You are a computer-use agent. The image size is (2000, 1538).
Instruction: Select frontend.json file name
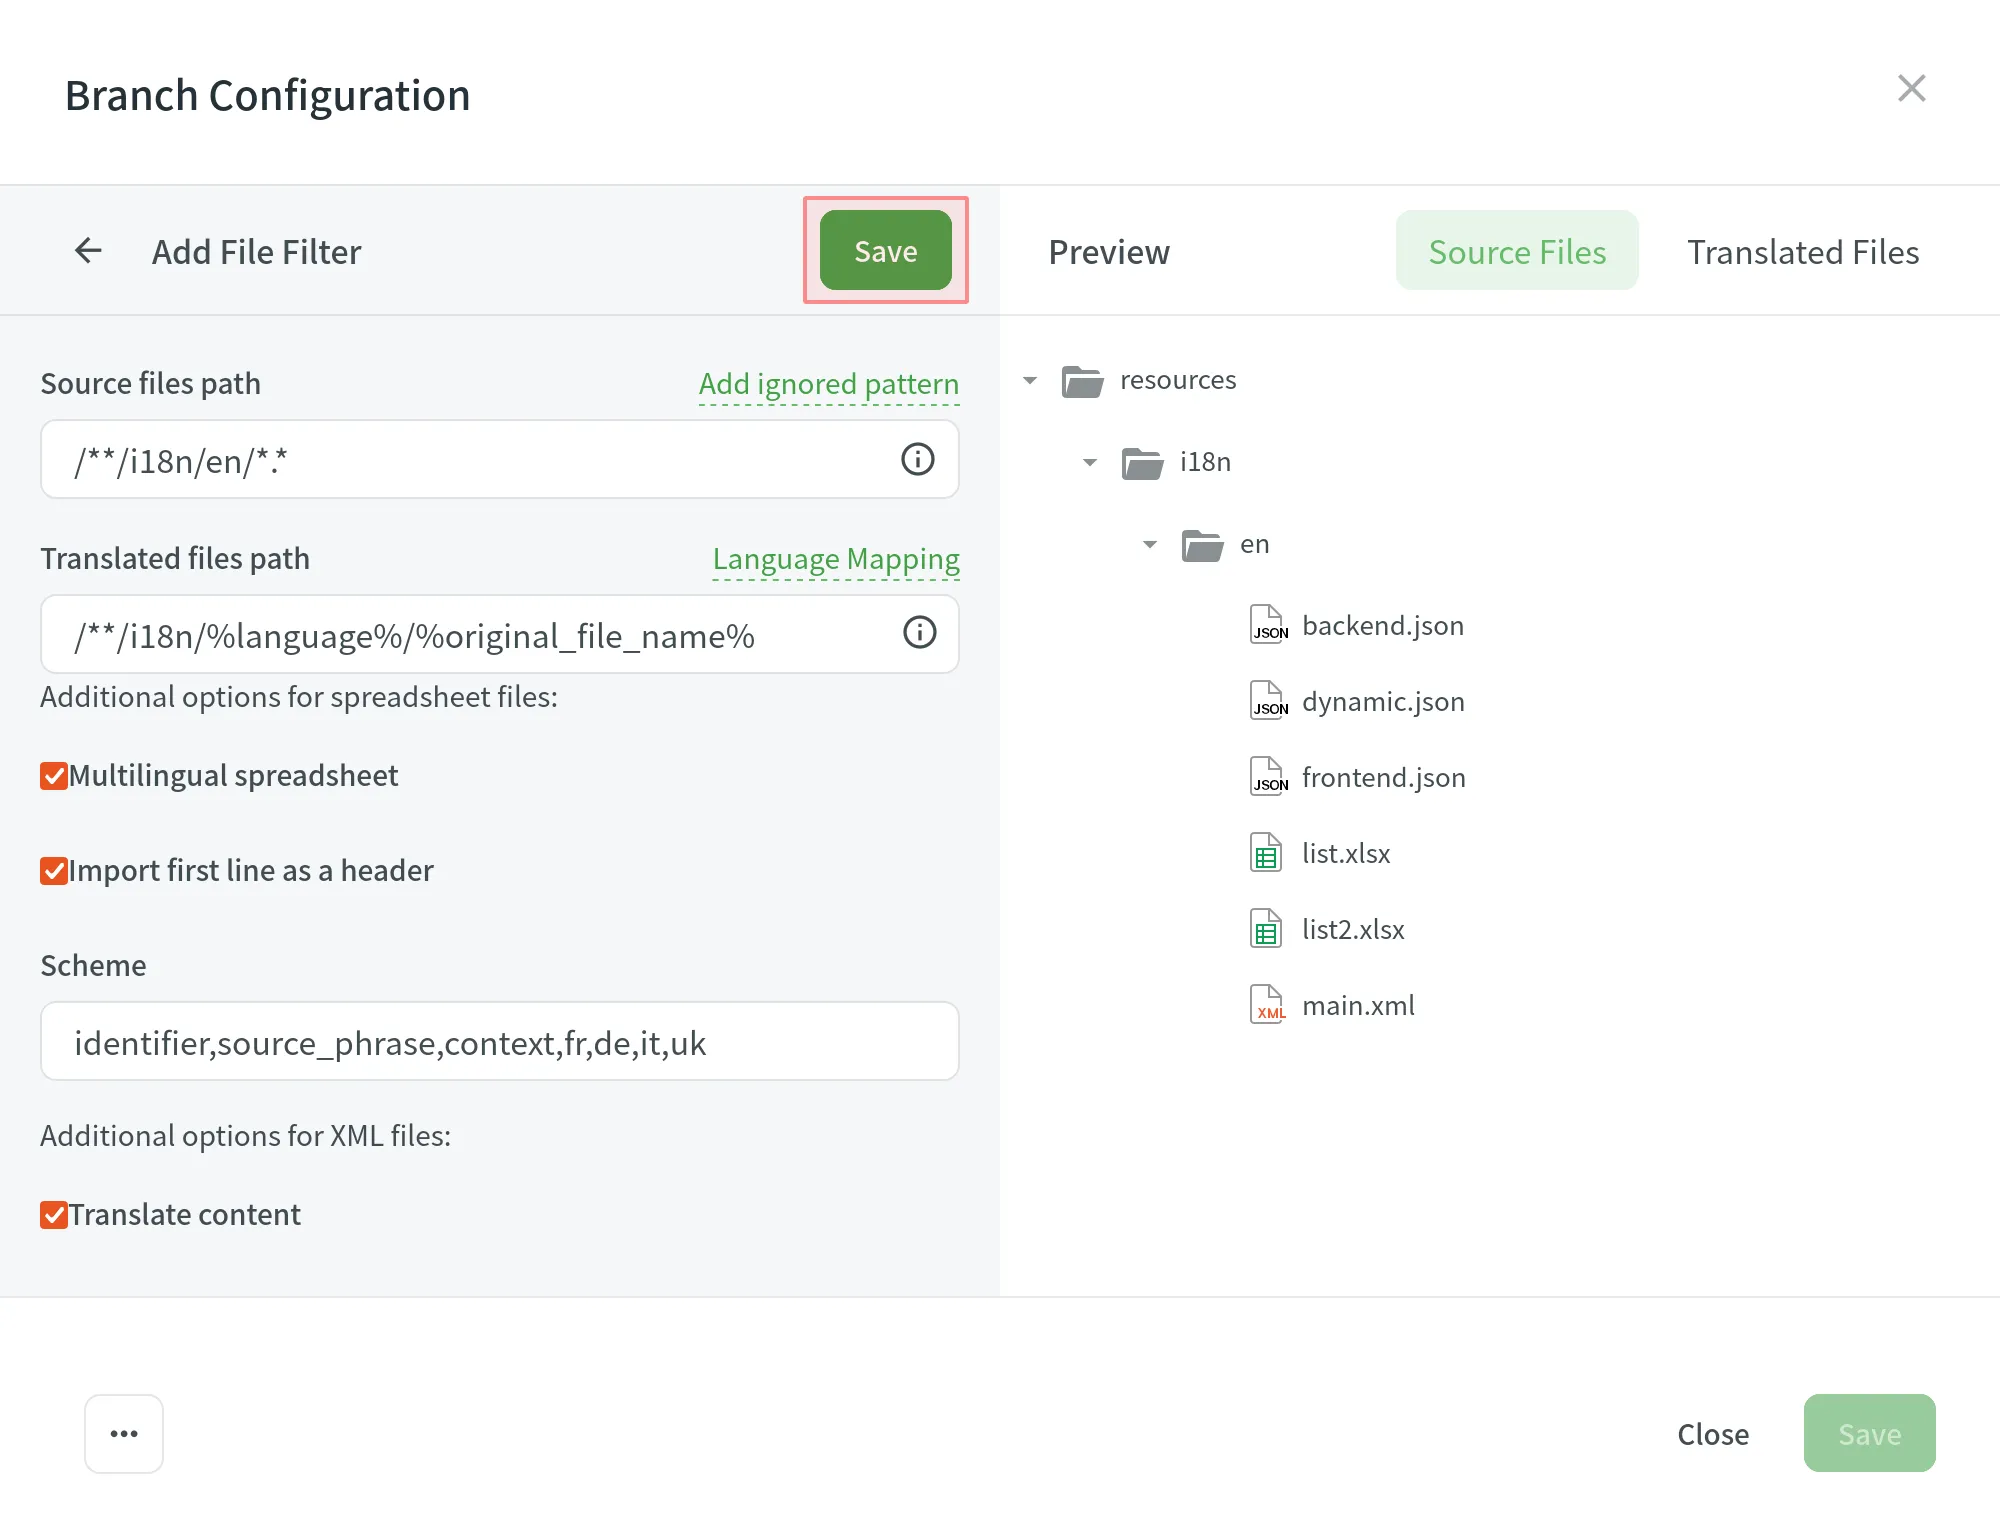click(x=1384, y=778)
